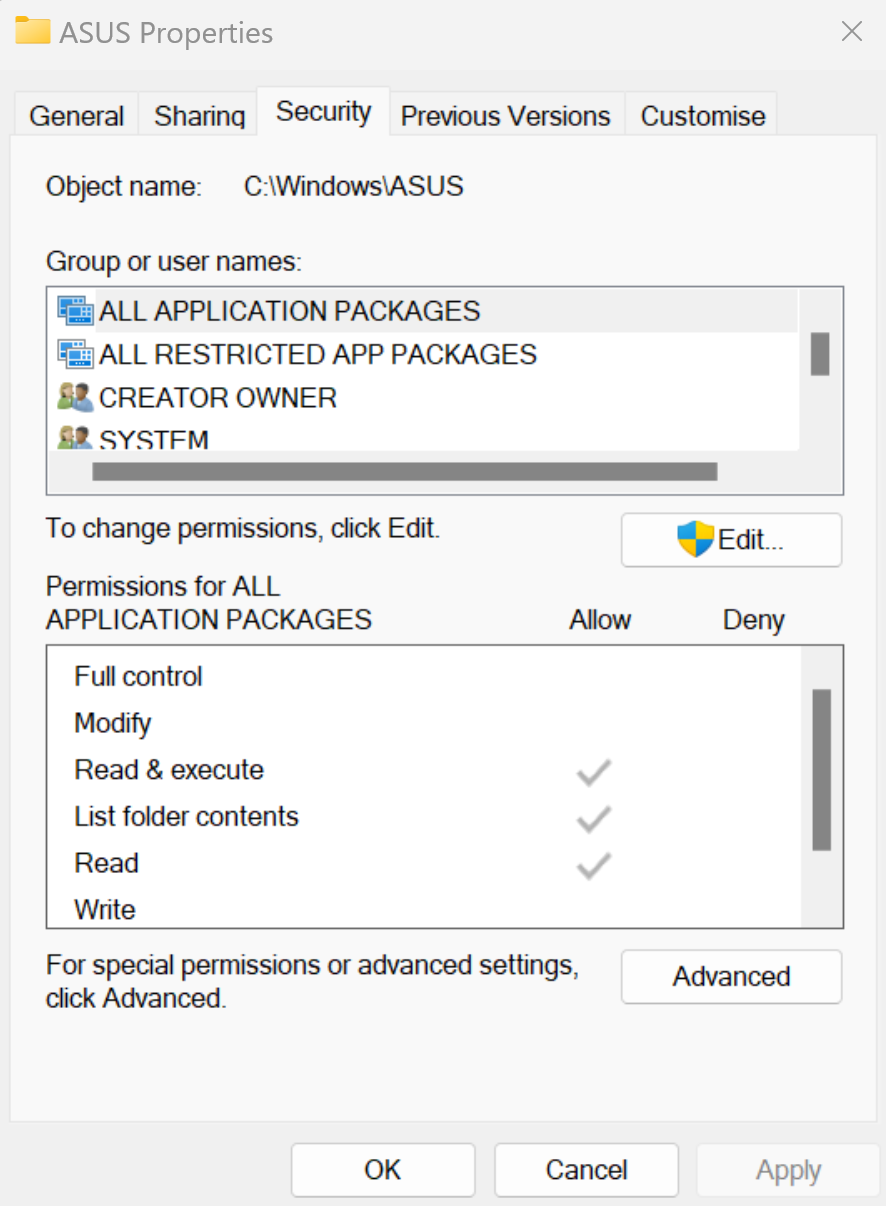Open Advanced security settings
This screenshot has width=886, height=1206.
tap(731, 977)
